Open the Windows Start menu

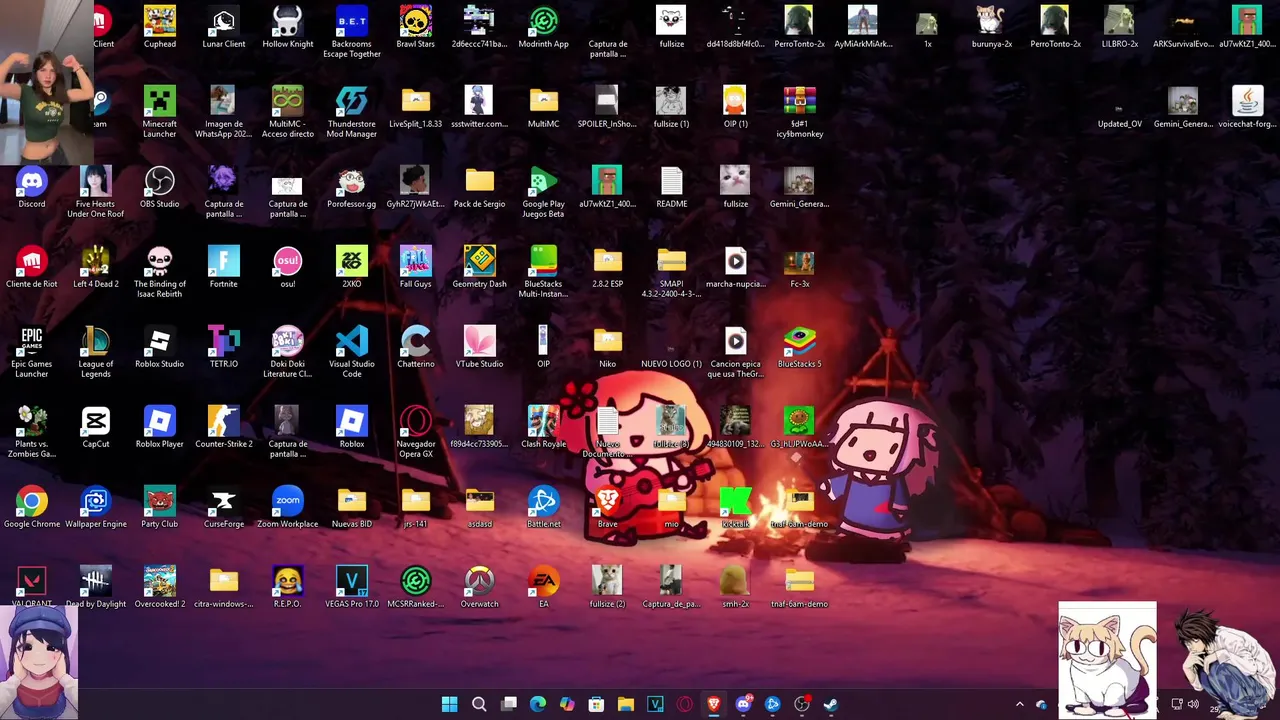click(449, 704)
